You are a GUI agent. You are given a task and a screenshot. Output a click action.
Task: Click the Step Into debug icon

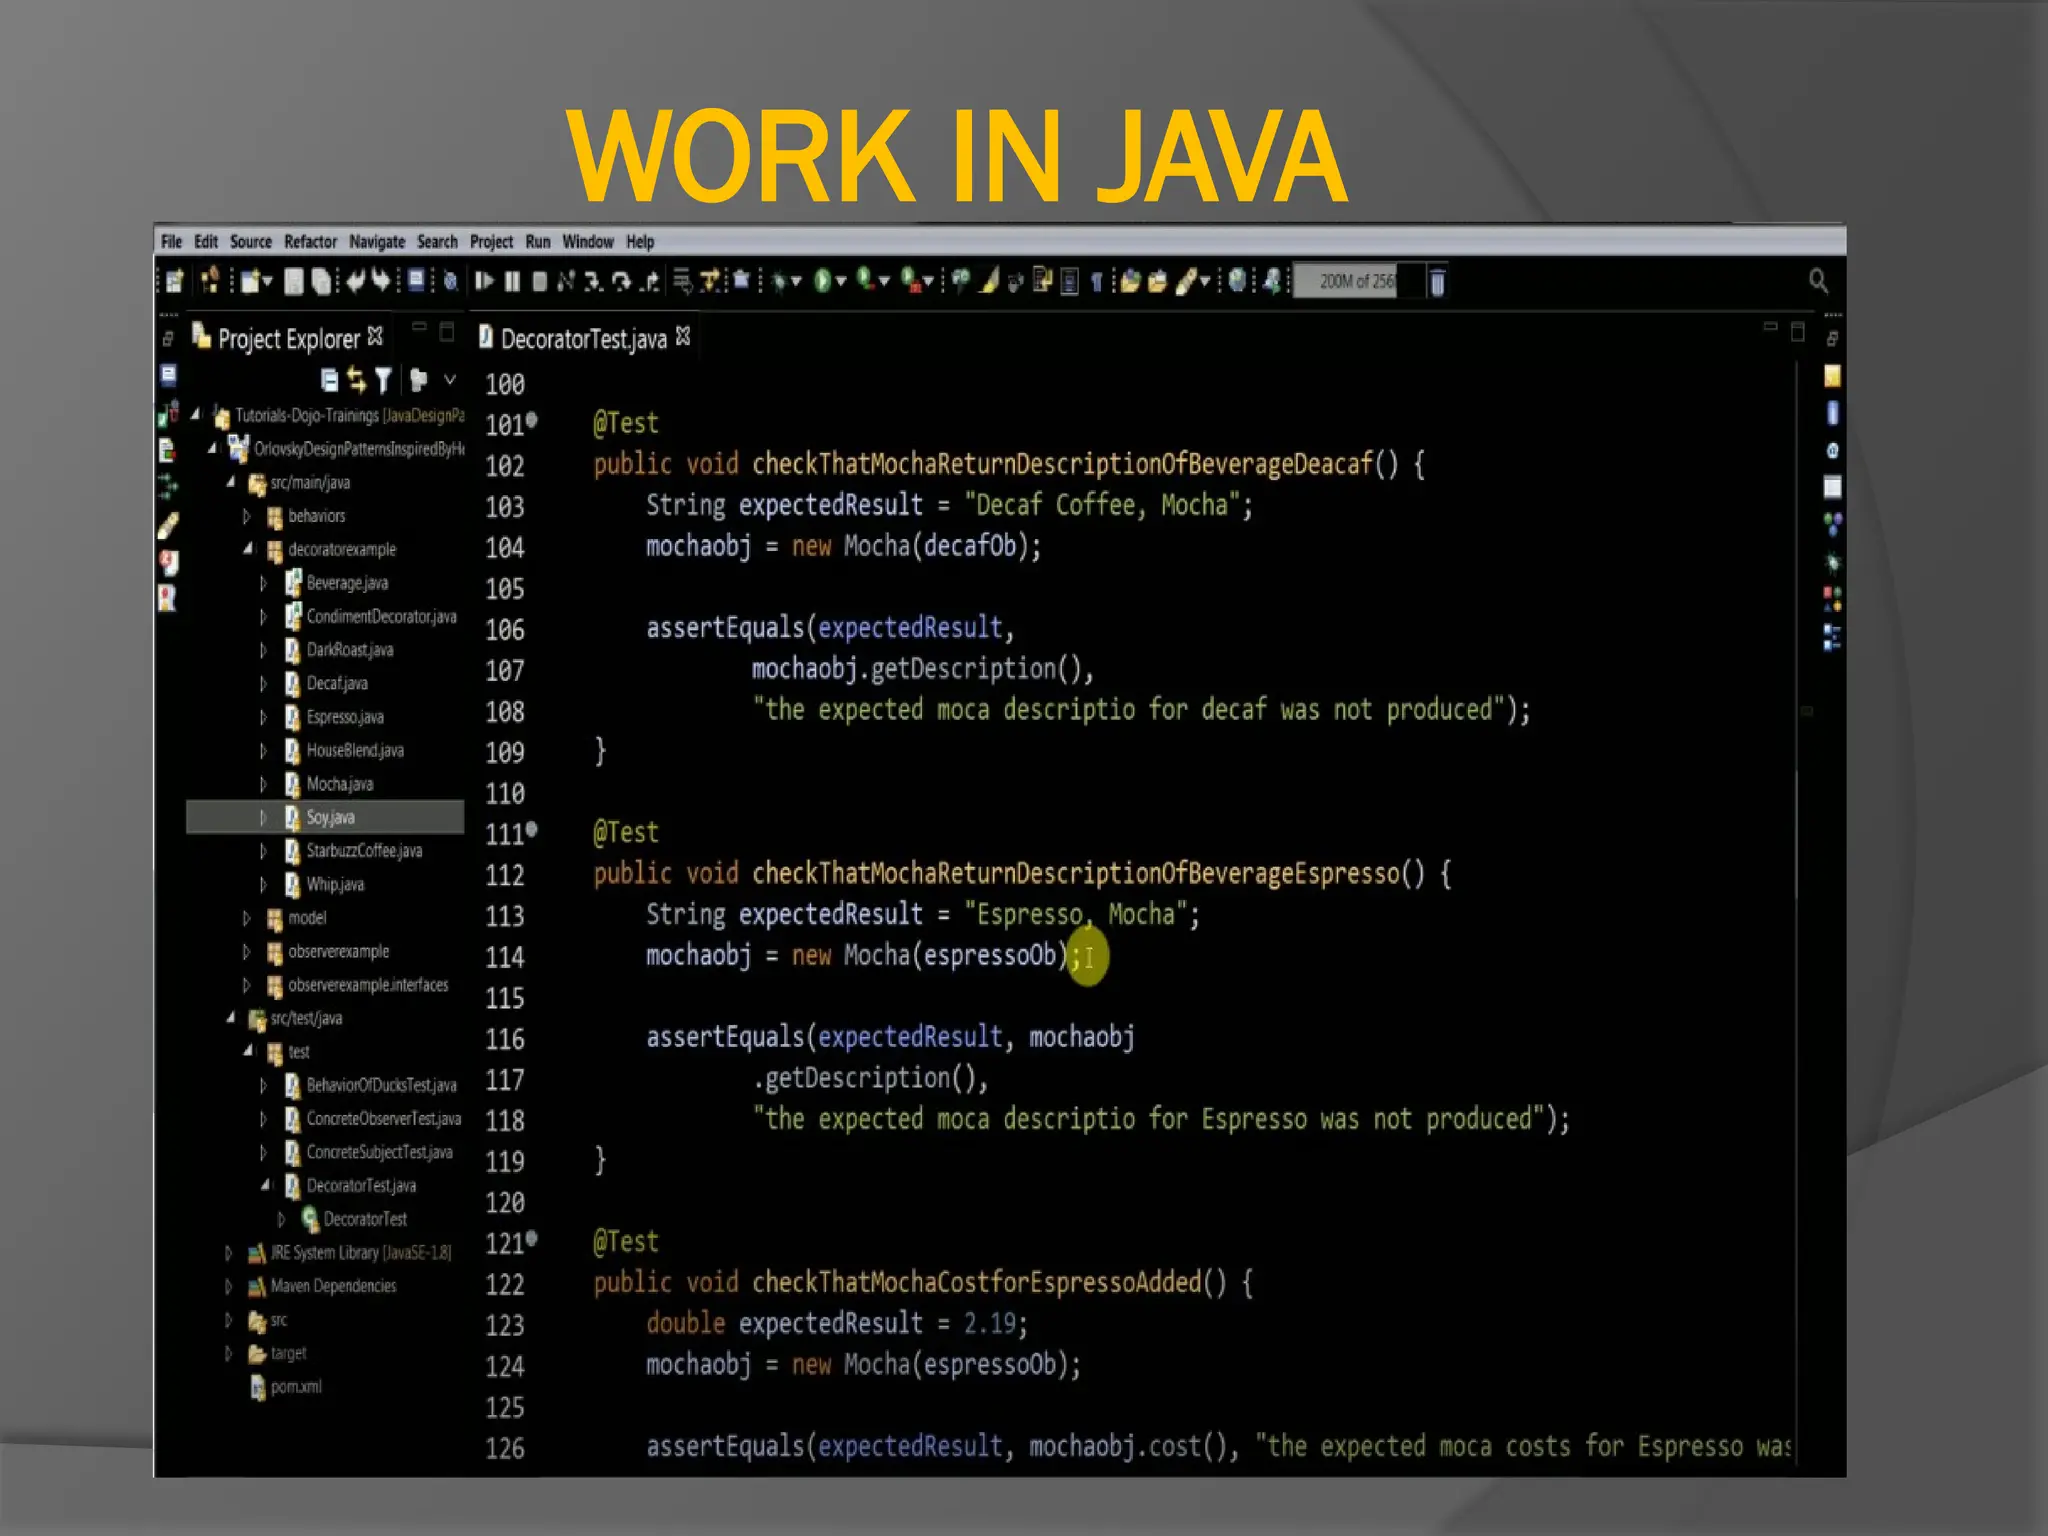tap(593, 281)
